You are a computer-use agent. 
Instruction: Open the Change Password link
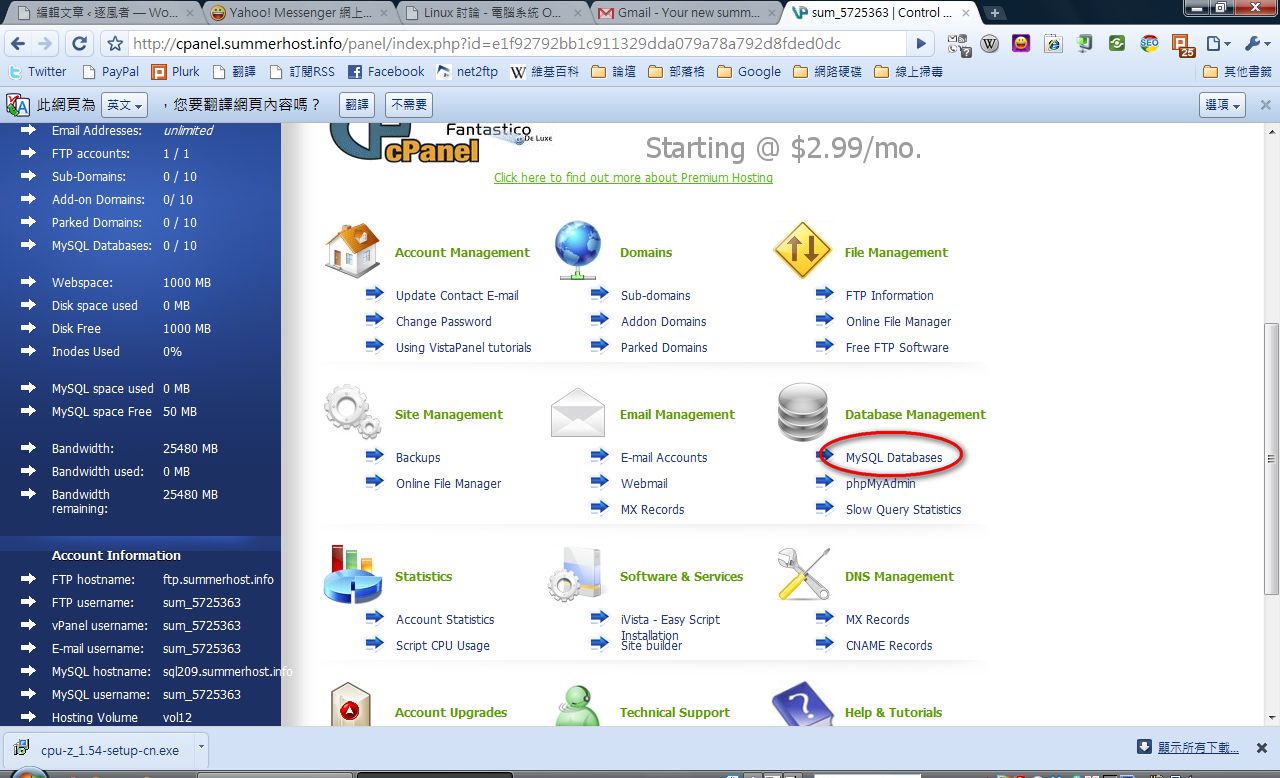click(443, 321)
